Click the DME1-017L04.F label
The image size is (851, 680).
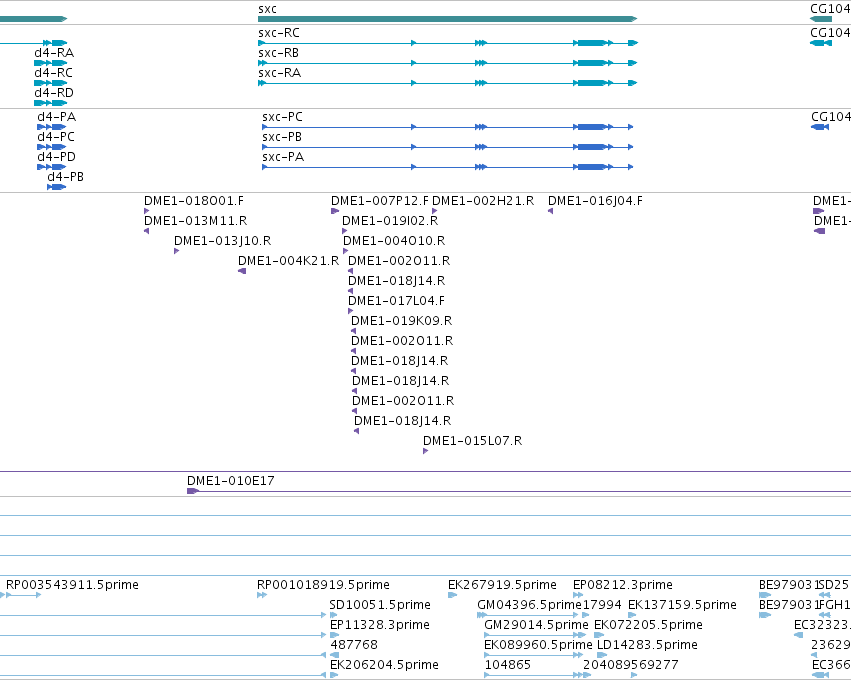pos(397,301)
